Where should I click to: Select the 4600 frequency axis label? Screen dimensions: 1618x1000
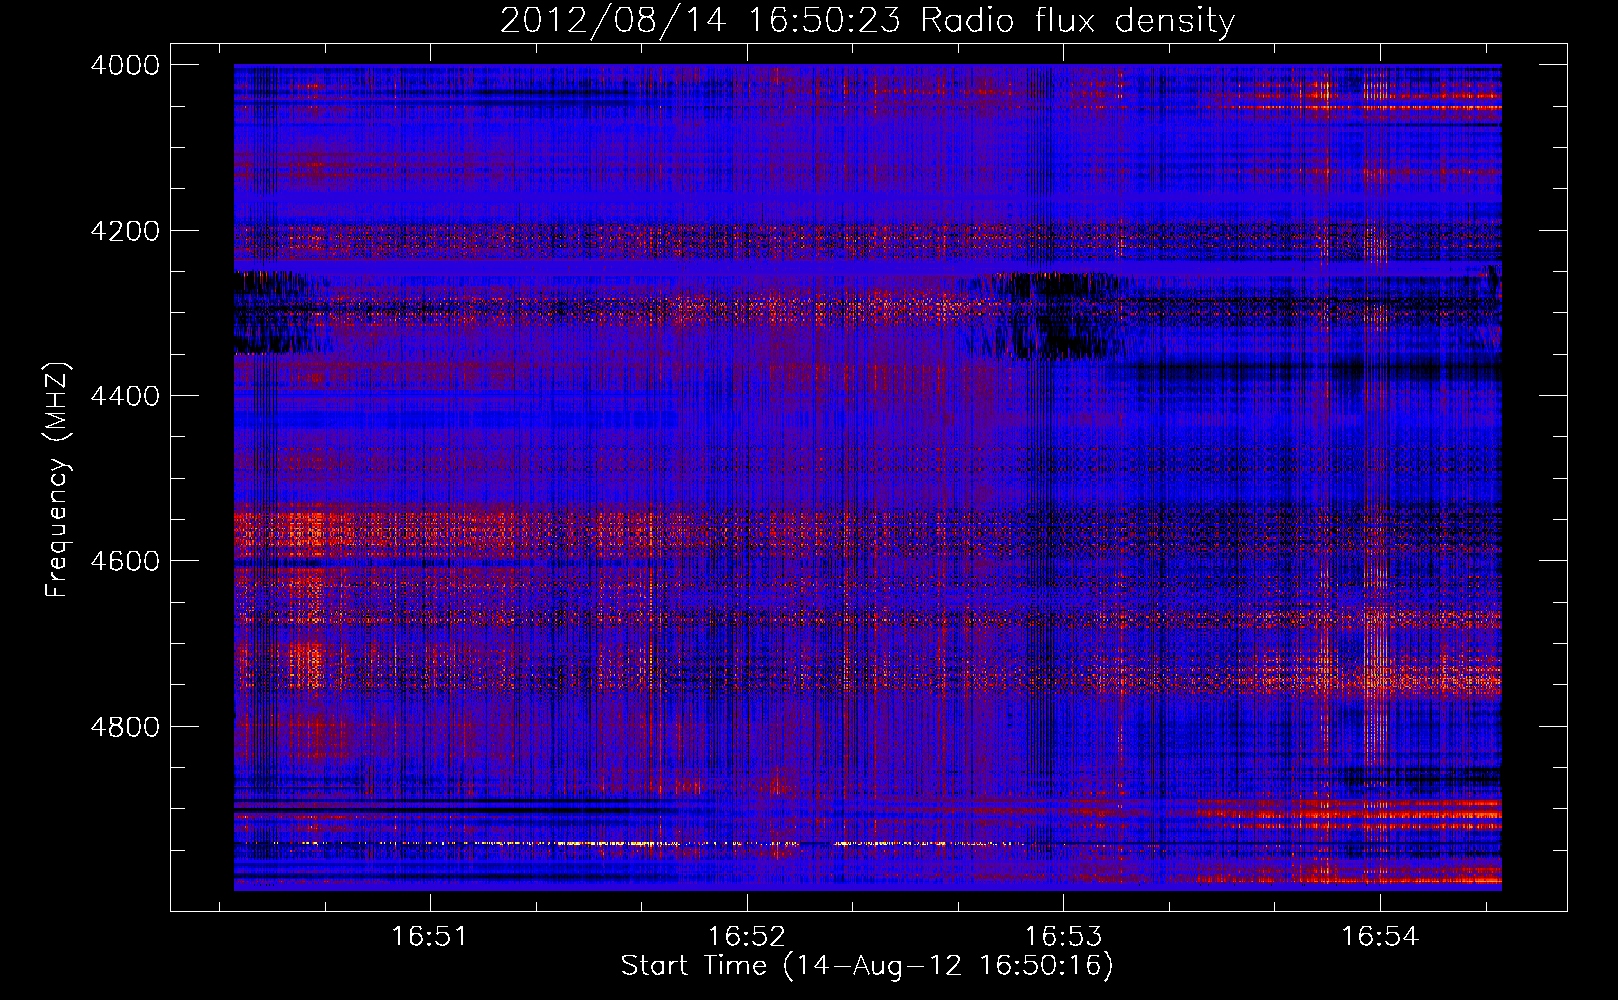pyautogui.click(x=125, y=561)
